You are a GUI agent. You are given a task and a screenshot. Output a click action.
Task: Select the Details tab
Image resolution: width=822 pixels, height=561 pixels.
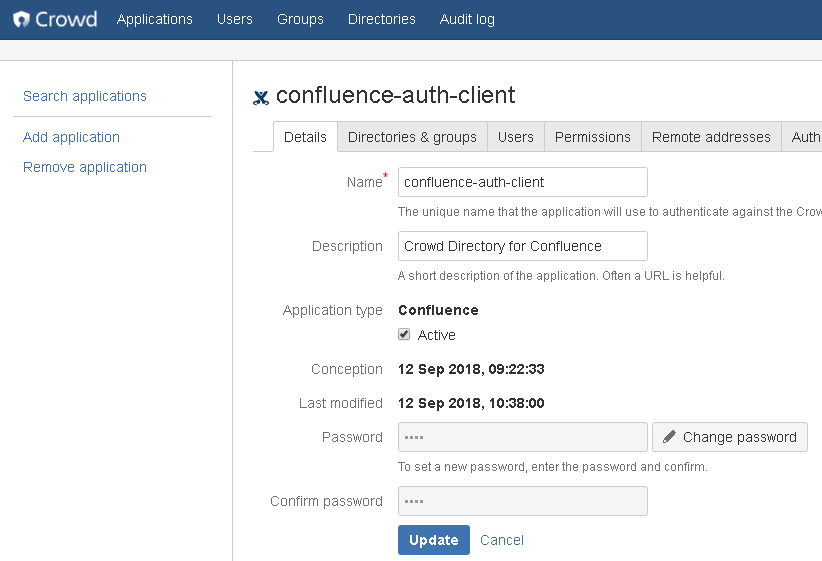(305, 137)
